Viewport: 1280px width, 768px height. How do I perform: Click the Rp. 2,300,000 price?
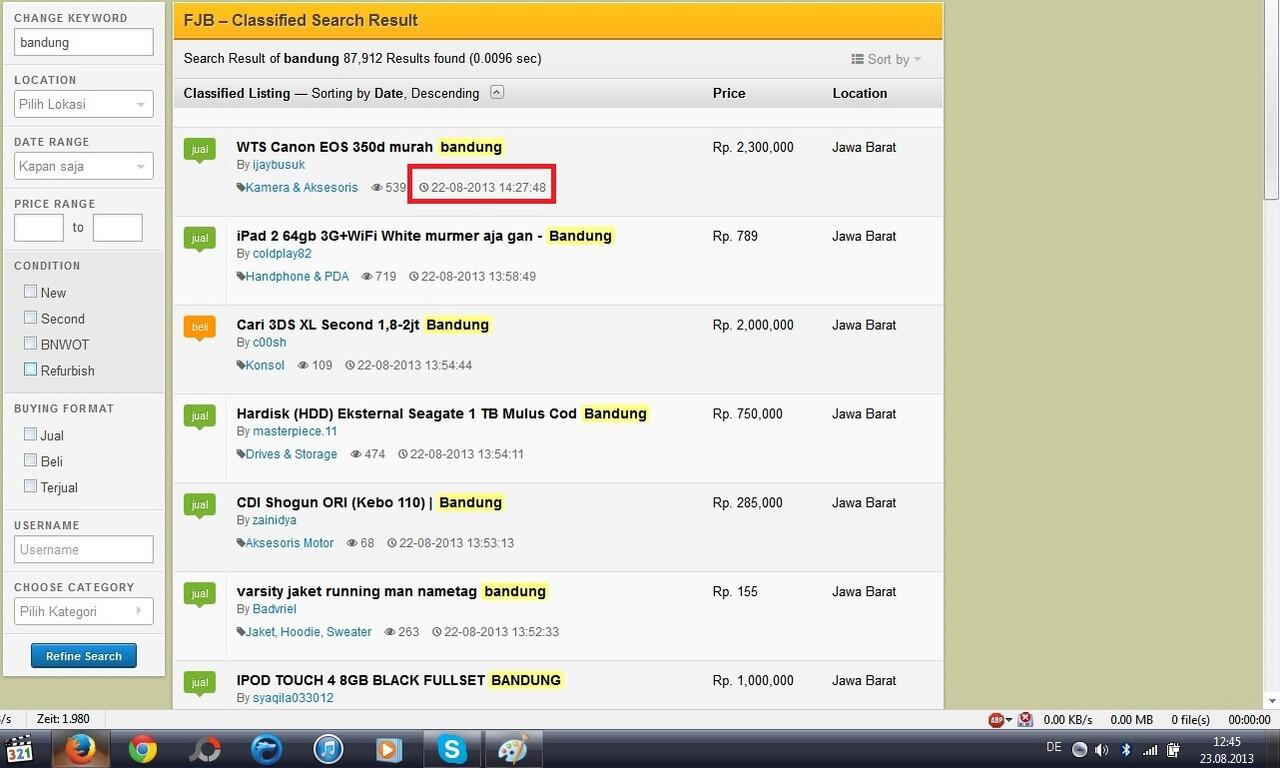pyautogui.click(x=753, y=147)
